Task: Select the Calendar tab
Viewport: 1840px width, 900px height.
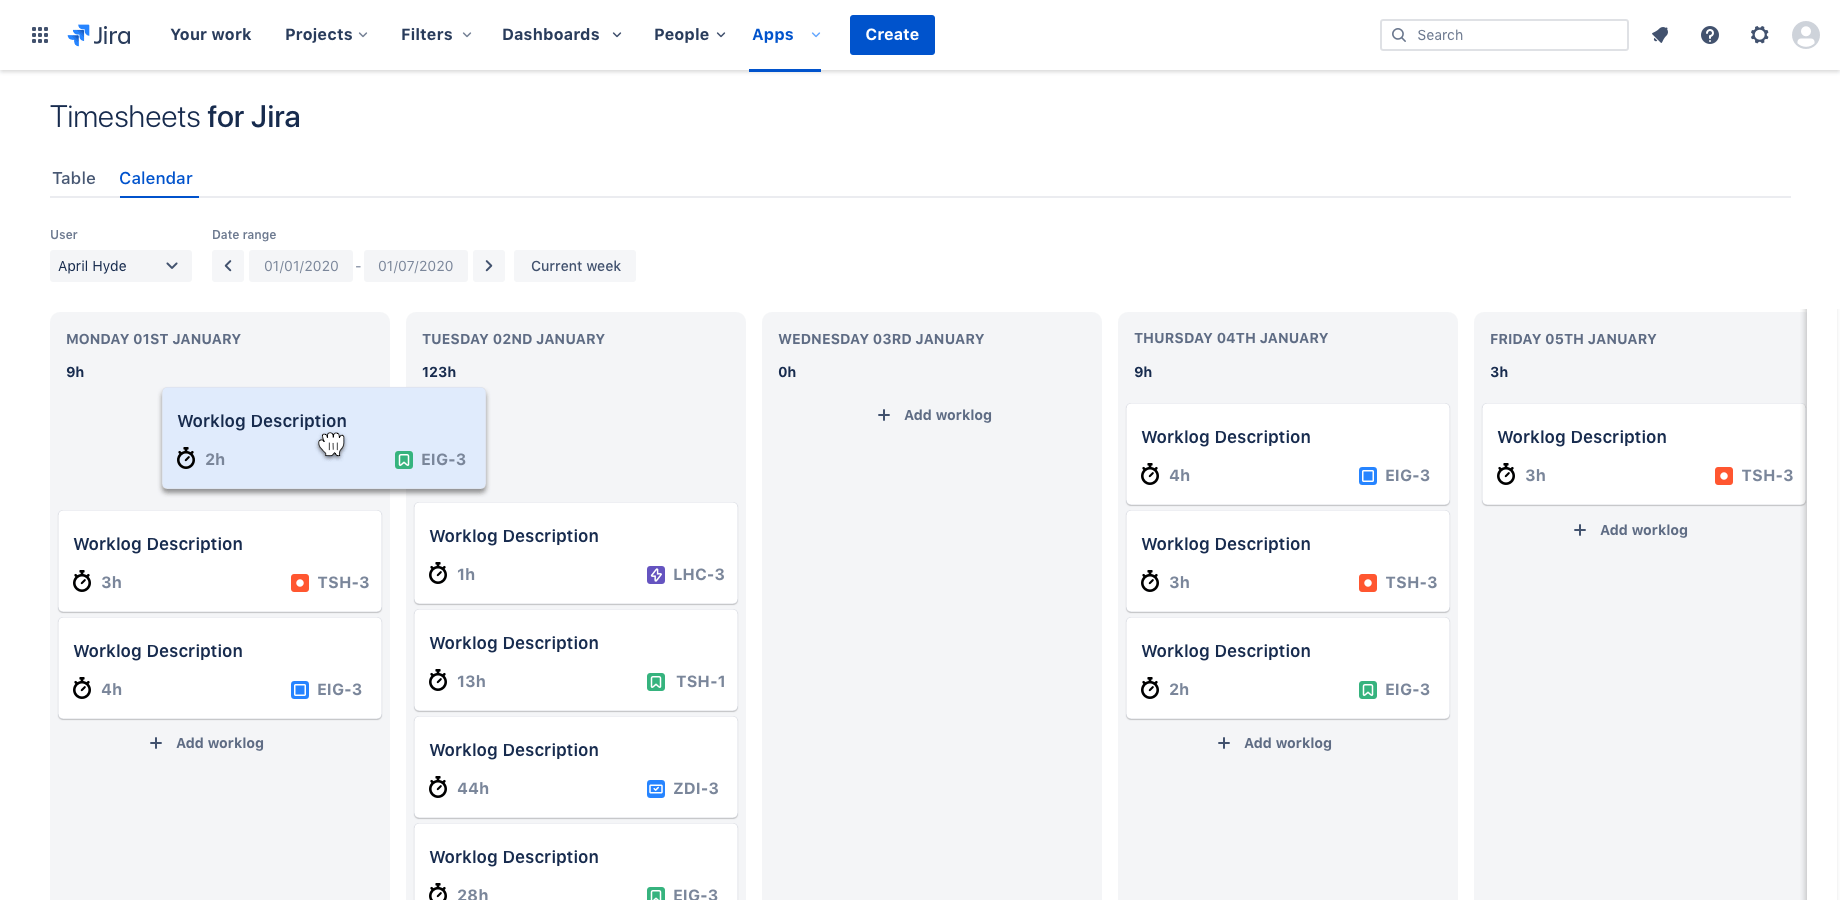Action: (x=156, y=178)
